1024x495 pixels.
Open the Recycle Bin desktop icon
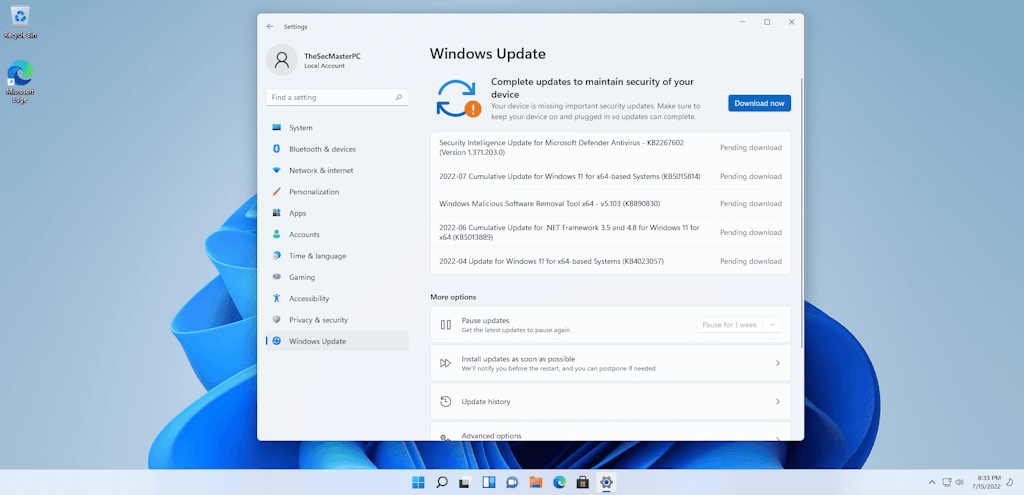click(20, 22)
